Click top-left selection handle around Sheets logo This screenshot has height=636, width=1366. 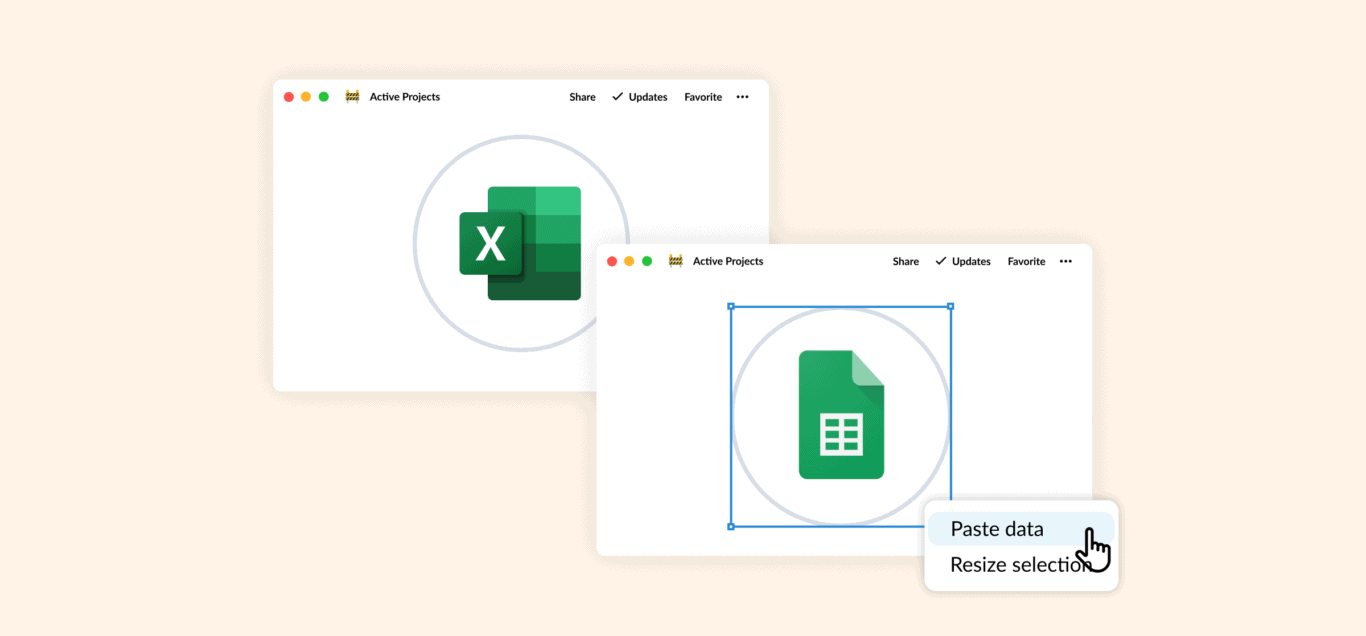coord(731,306)
